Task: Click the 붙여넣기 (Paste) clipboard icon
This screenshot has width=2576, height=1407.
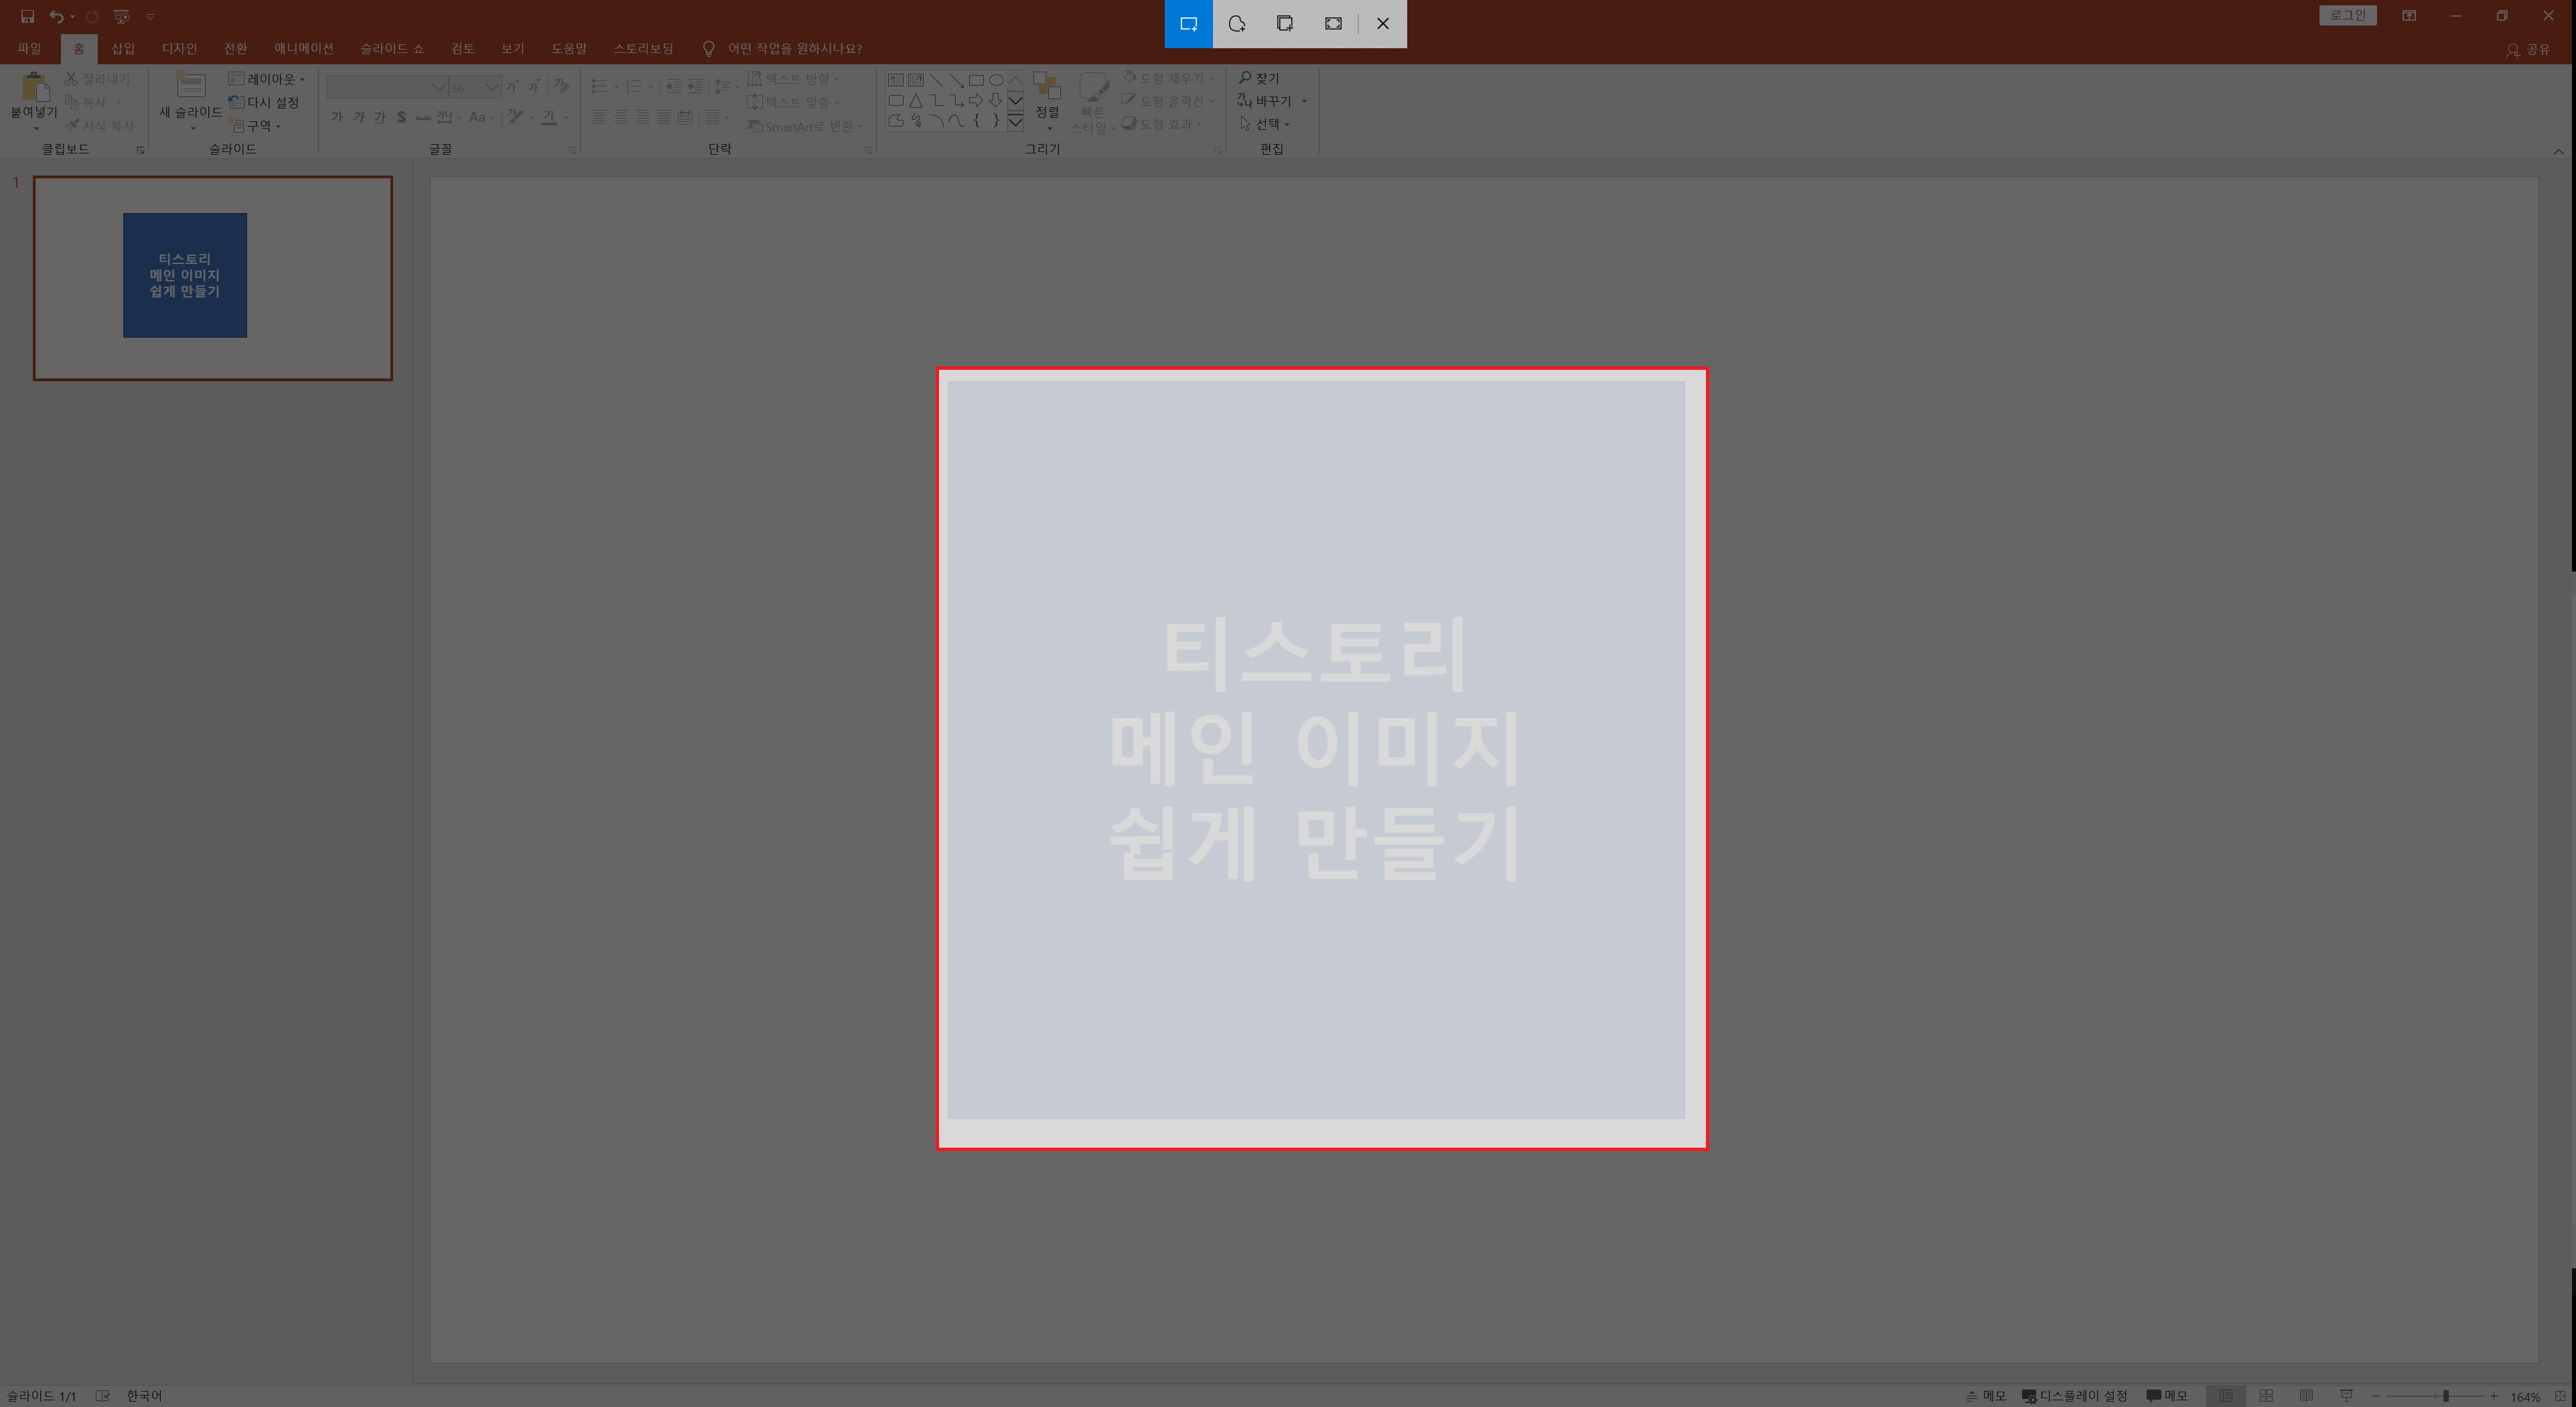Action: click(34, 88)
